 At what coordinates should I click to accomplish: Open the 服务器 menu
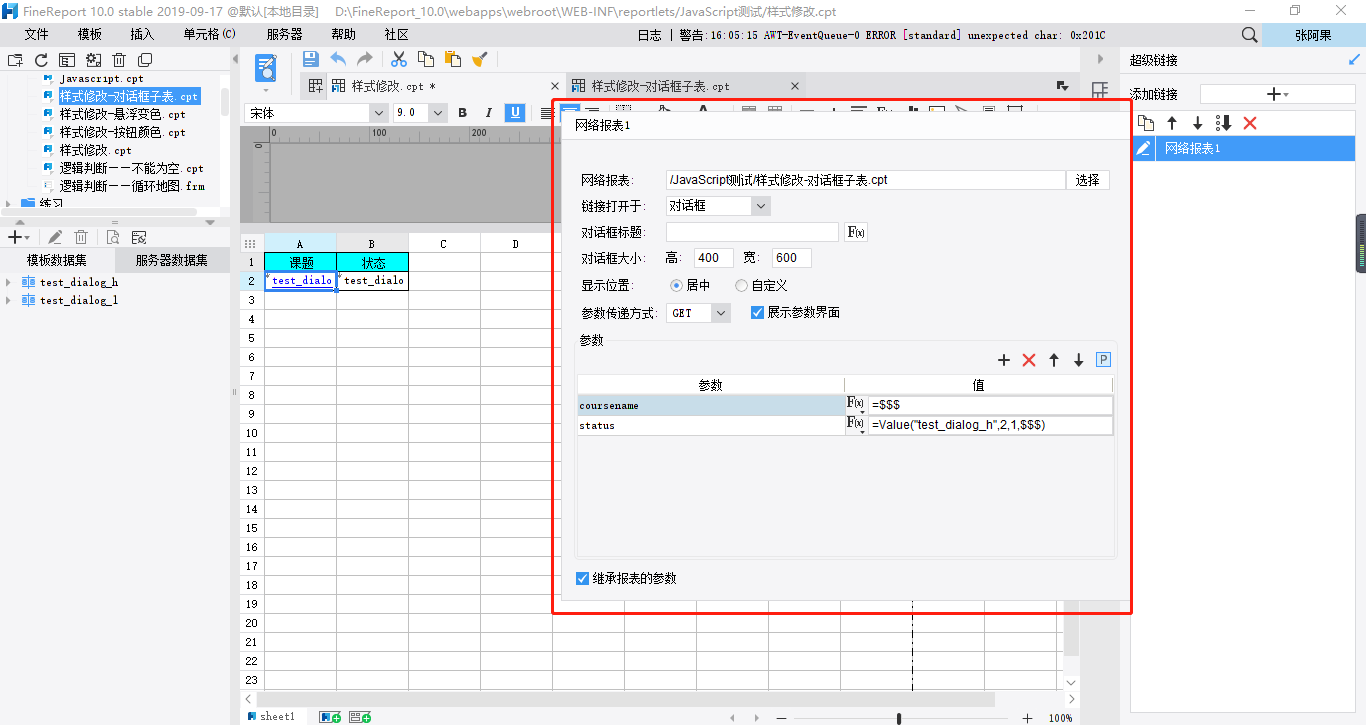click(x=284, y=34)
